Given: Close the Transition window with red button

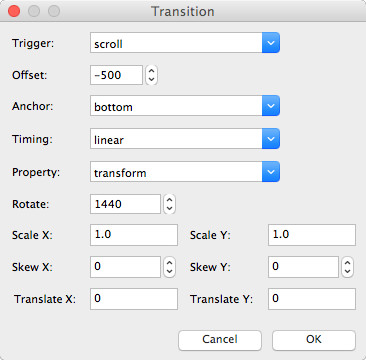Looking at the screenshot, I should point(14,11).
